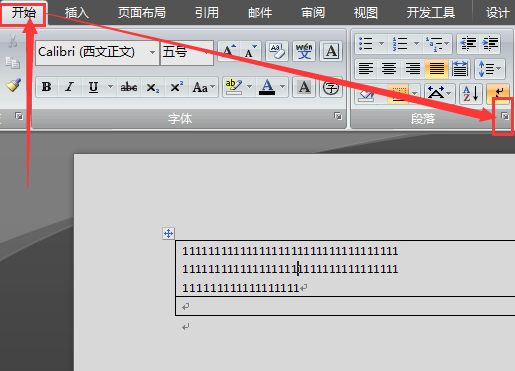The width and height of the screenshot is (515, 371).
Task: Open Asian layout dropdown icon
Action: (x=439, y=94)
